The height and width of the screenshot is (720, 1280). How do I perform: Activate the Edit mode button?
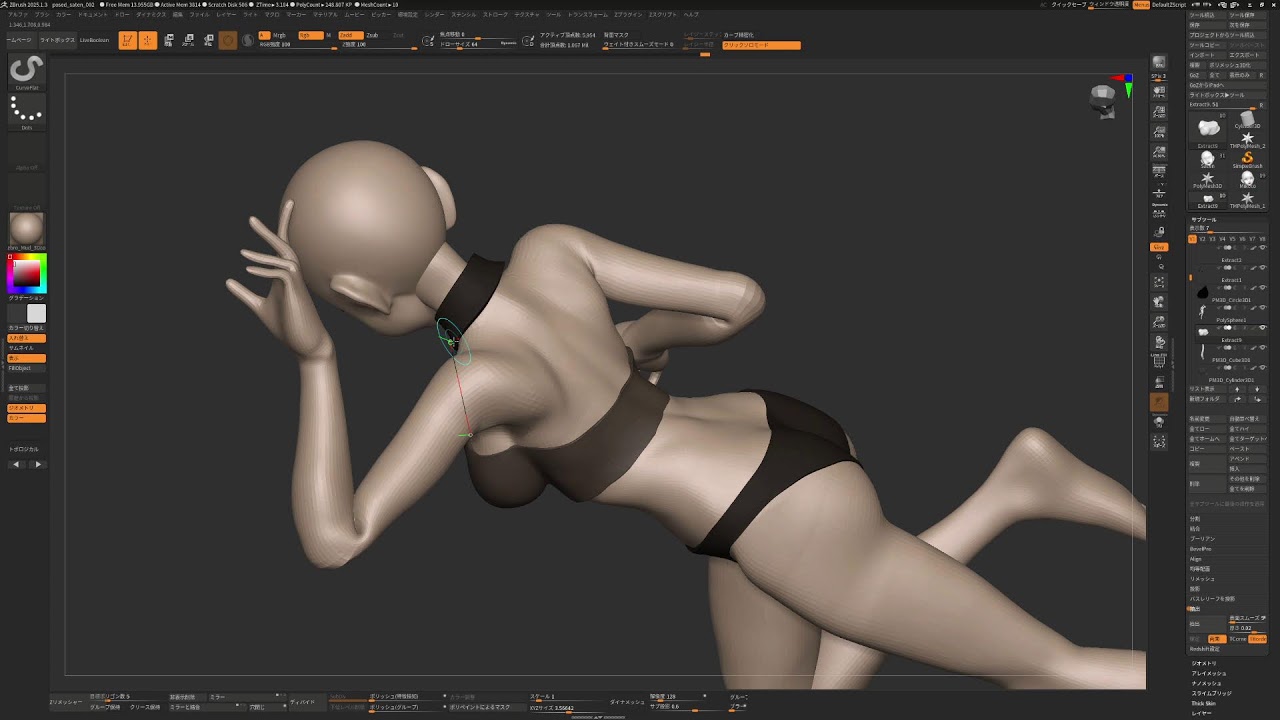click(x=127, y=40)
